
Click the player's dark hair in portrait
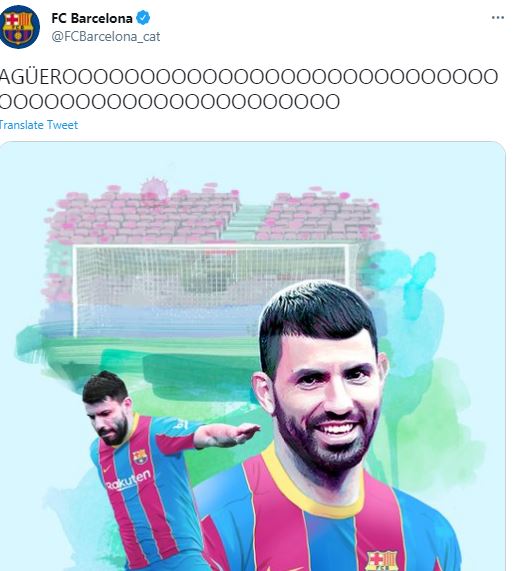[x=317, y=313]
